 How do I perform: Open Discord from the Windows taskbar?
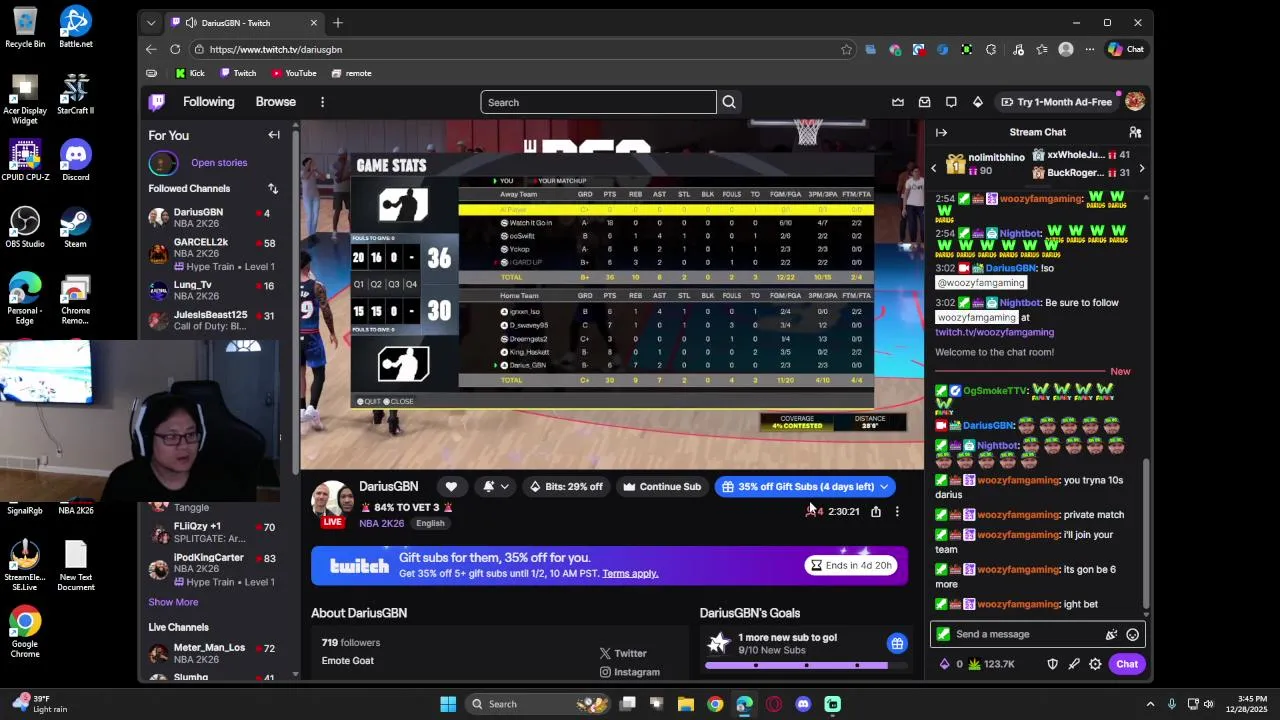coord(803,704)
